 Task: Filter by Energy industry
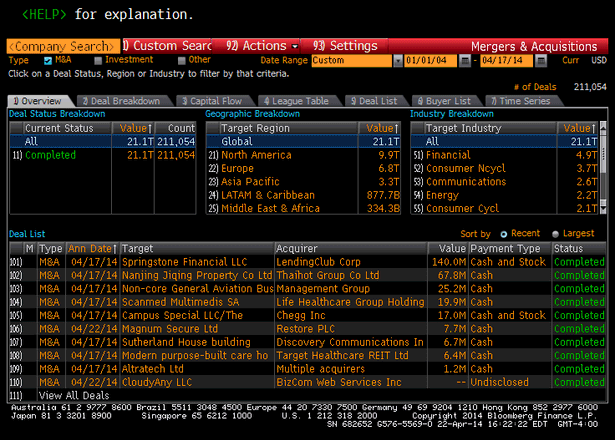click(x=442, y=195)
